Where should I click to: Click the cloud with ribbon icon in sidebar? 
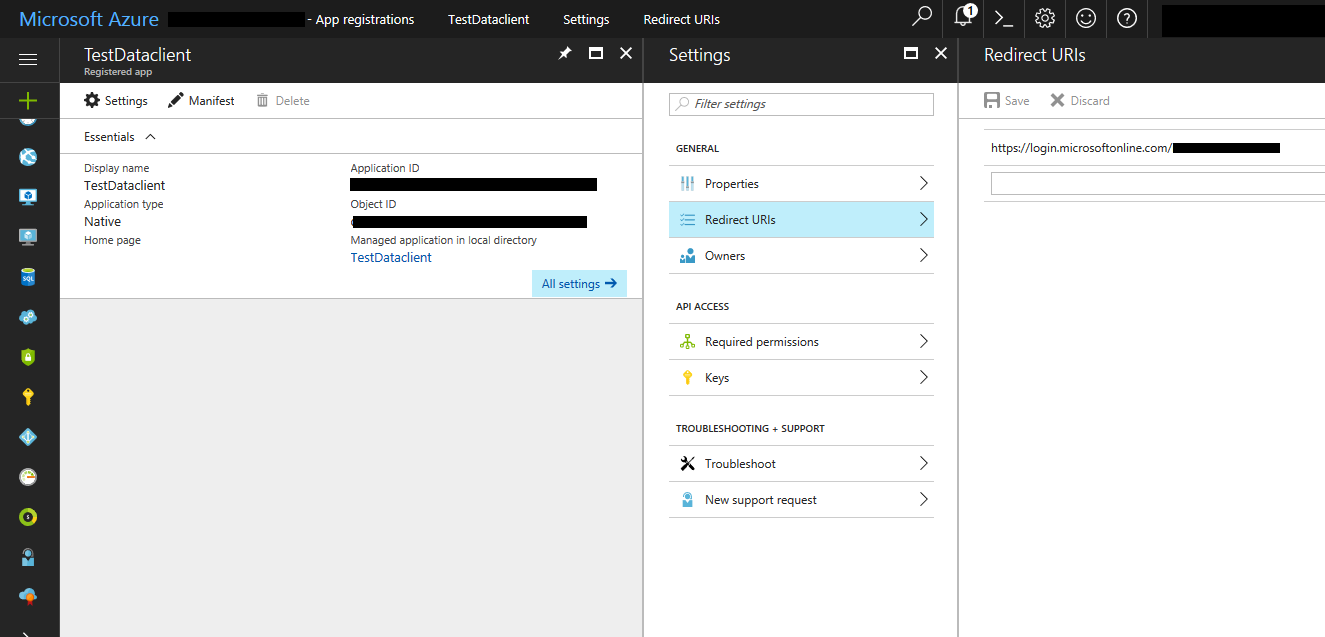point(28,597)
